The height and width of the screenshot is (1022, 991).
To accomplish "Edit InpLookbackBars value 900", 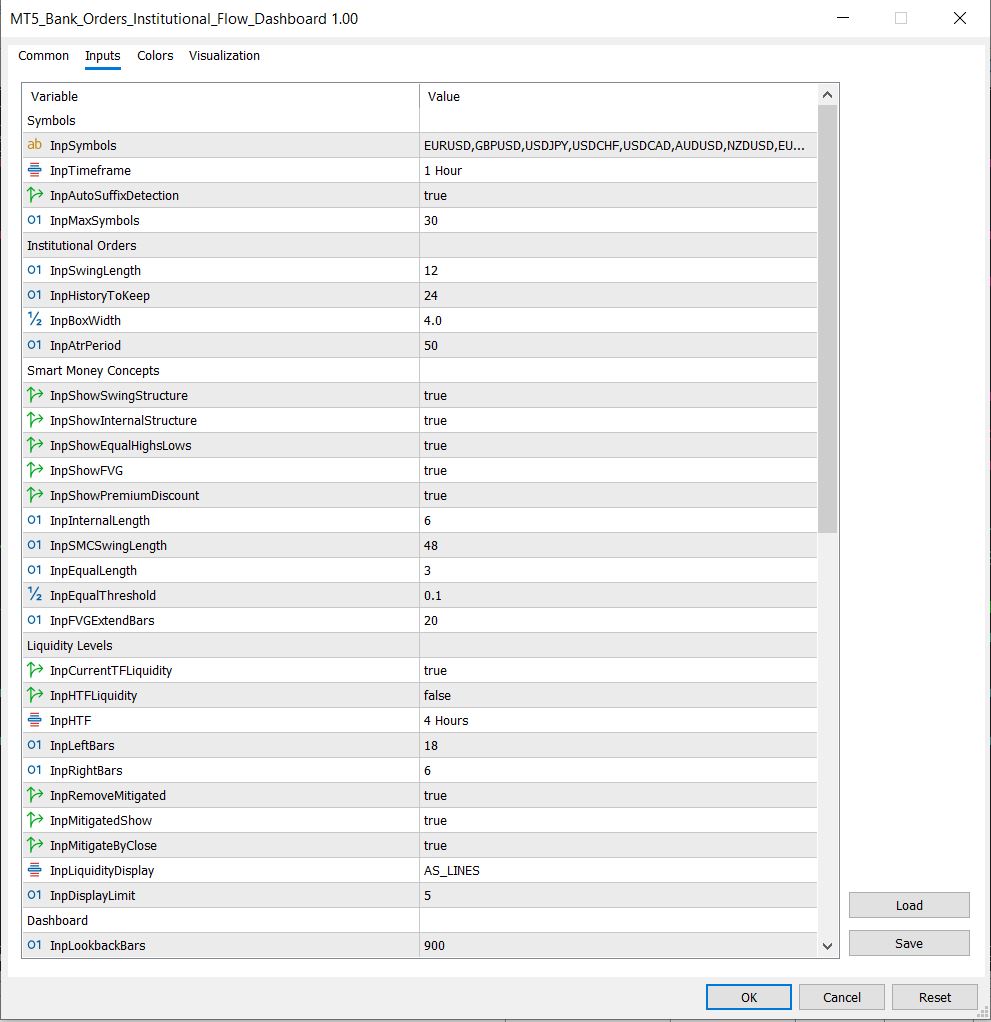I will (618, 946).
